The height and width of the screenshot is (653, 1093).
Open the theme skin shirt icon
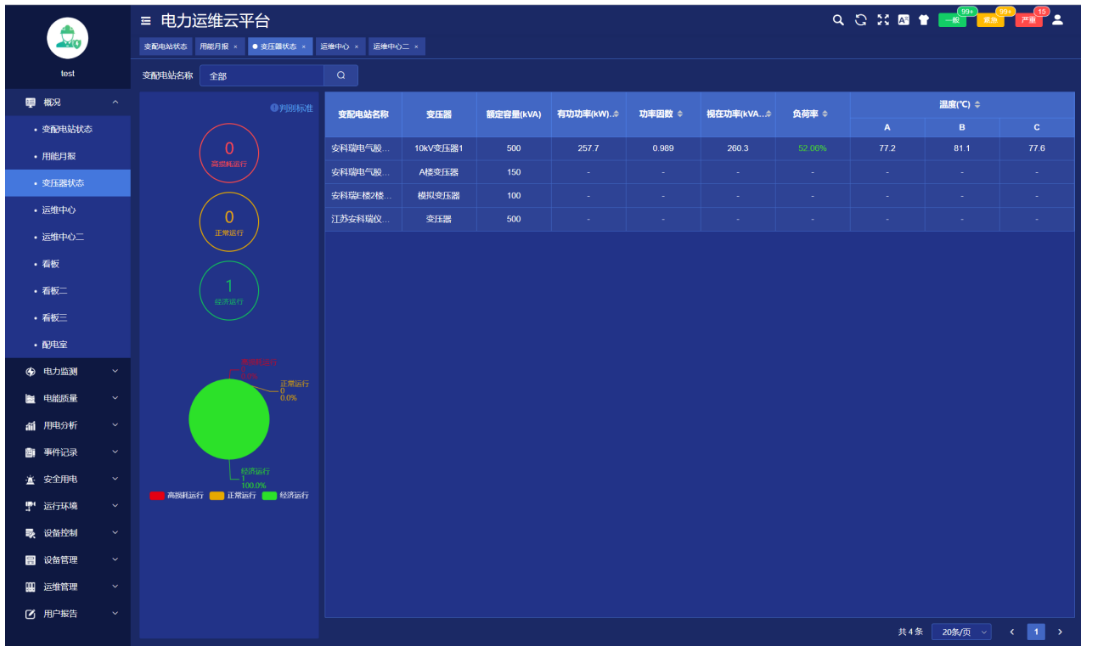tap(924, 20)
